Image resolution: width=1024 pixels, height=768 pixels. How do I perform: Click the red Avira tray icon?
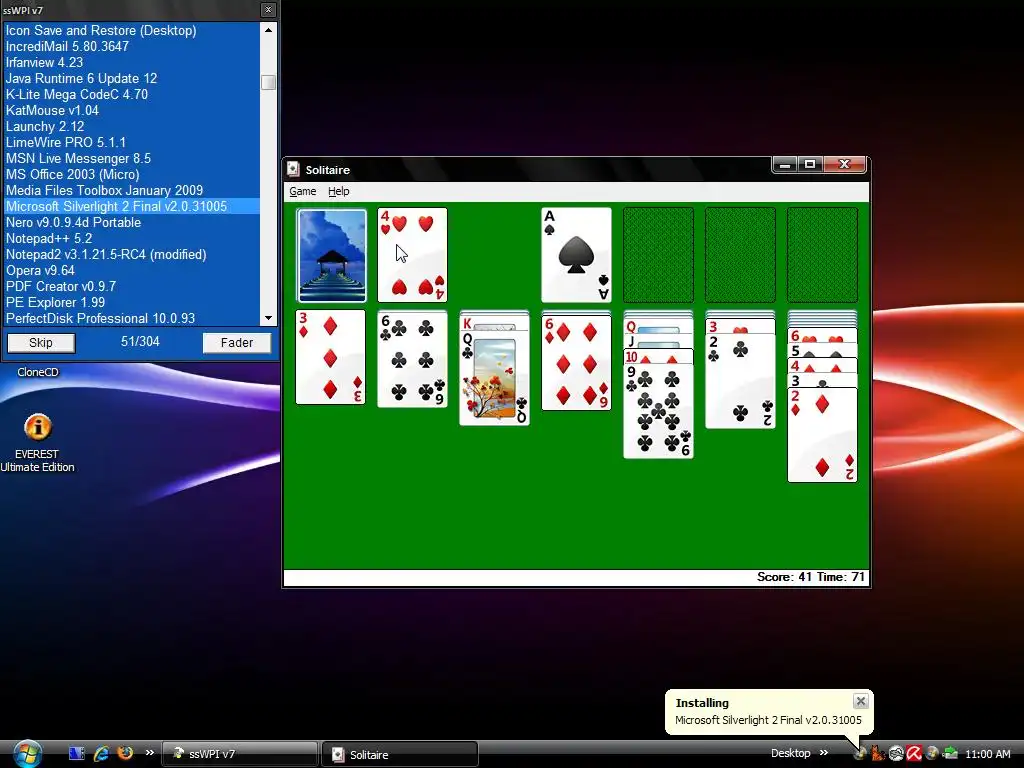[914, 754]
